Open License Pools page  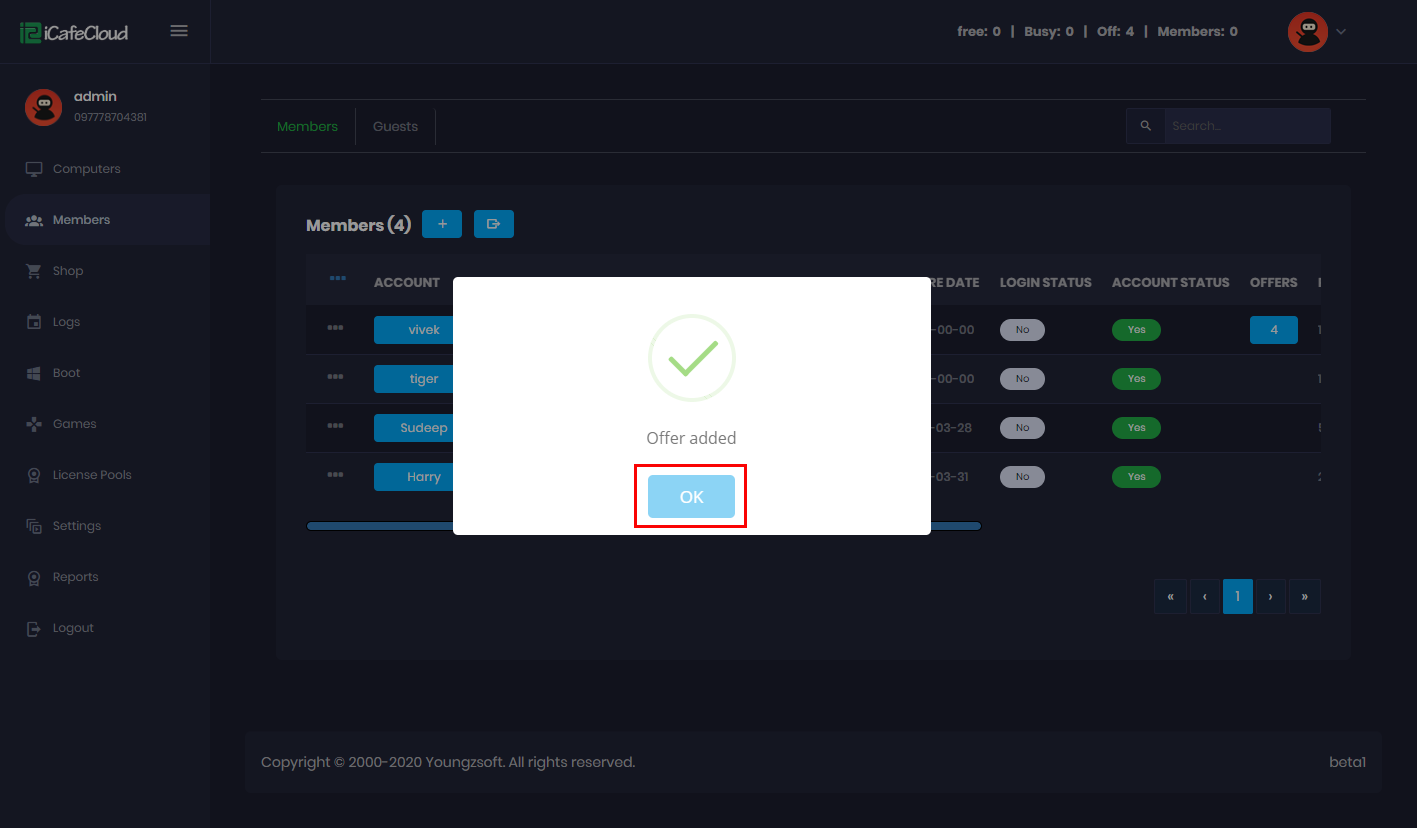point(91,475)
